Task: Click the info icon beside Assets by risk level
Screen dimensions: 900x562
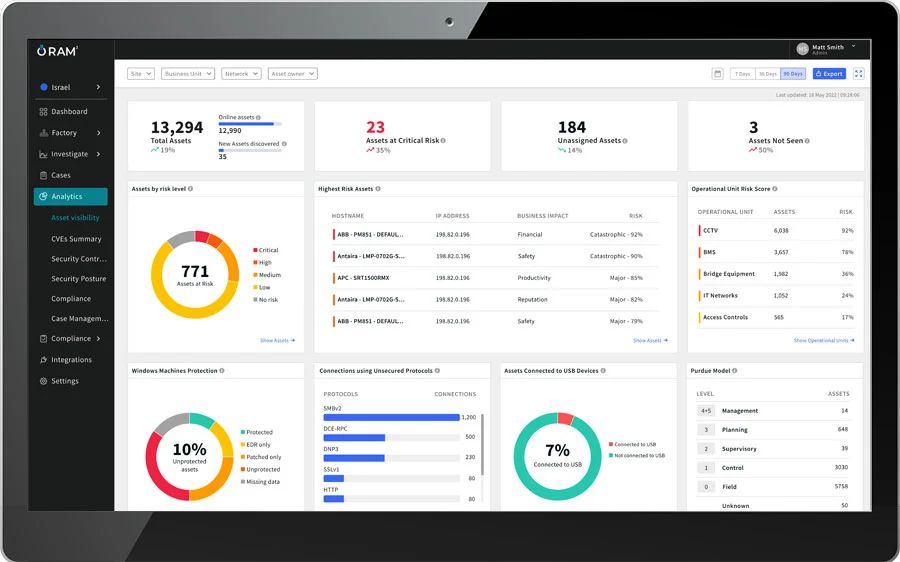Action: [x=191, y=189]
